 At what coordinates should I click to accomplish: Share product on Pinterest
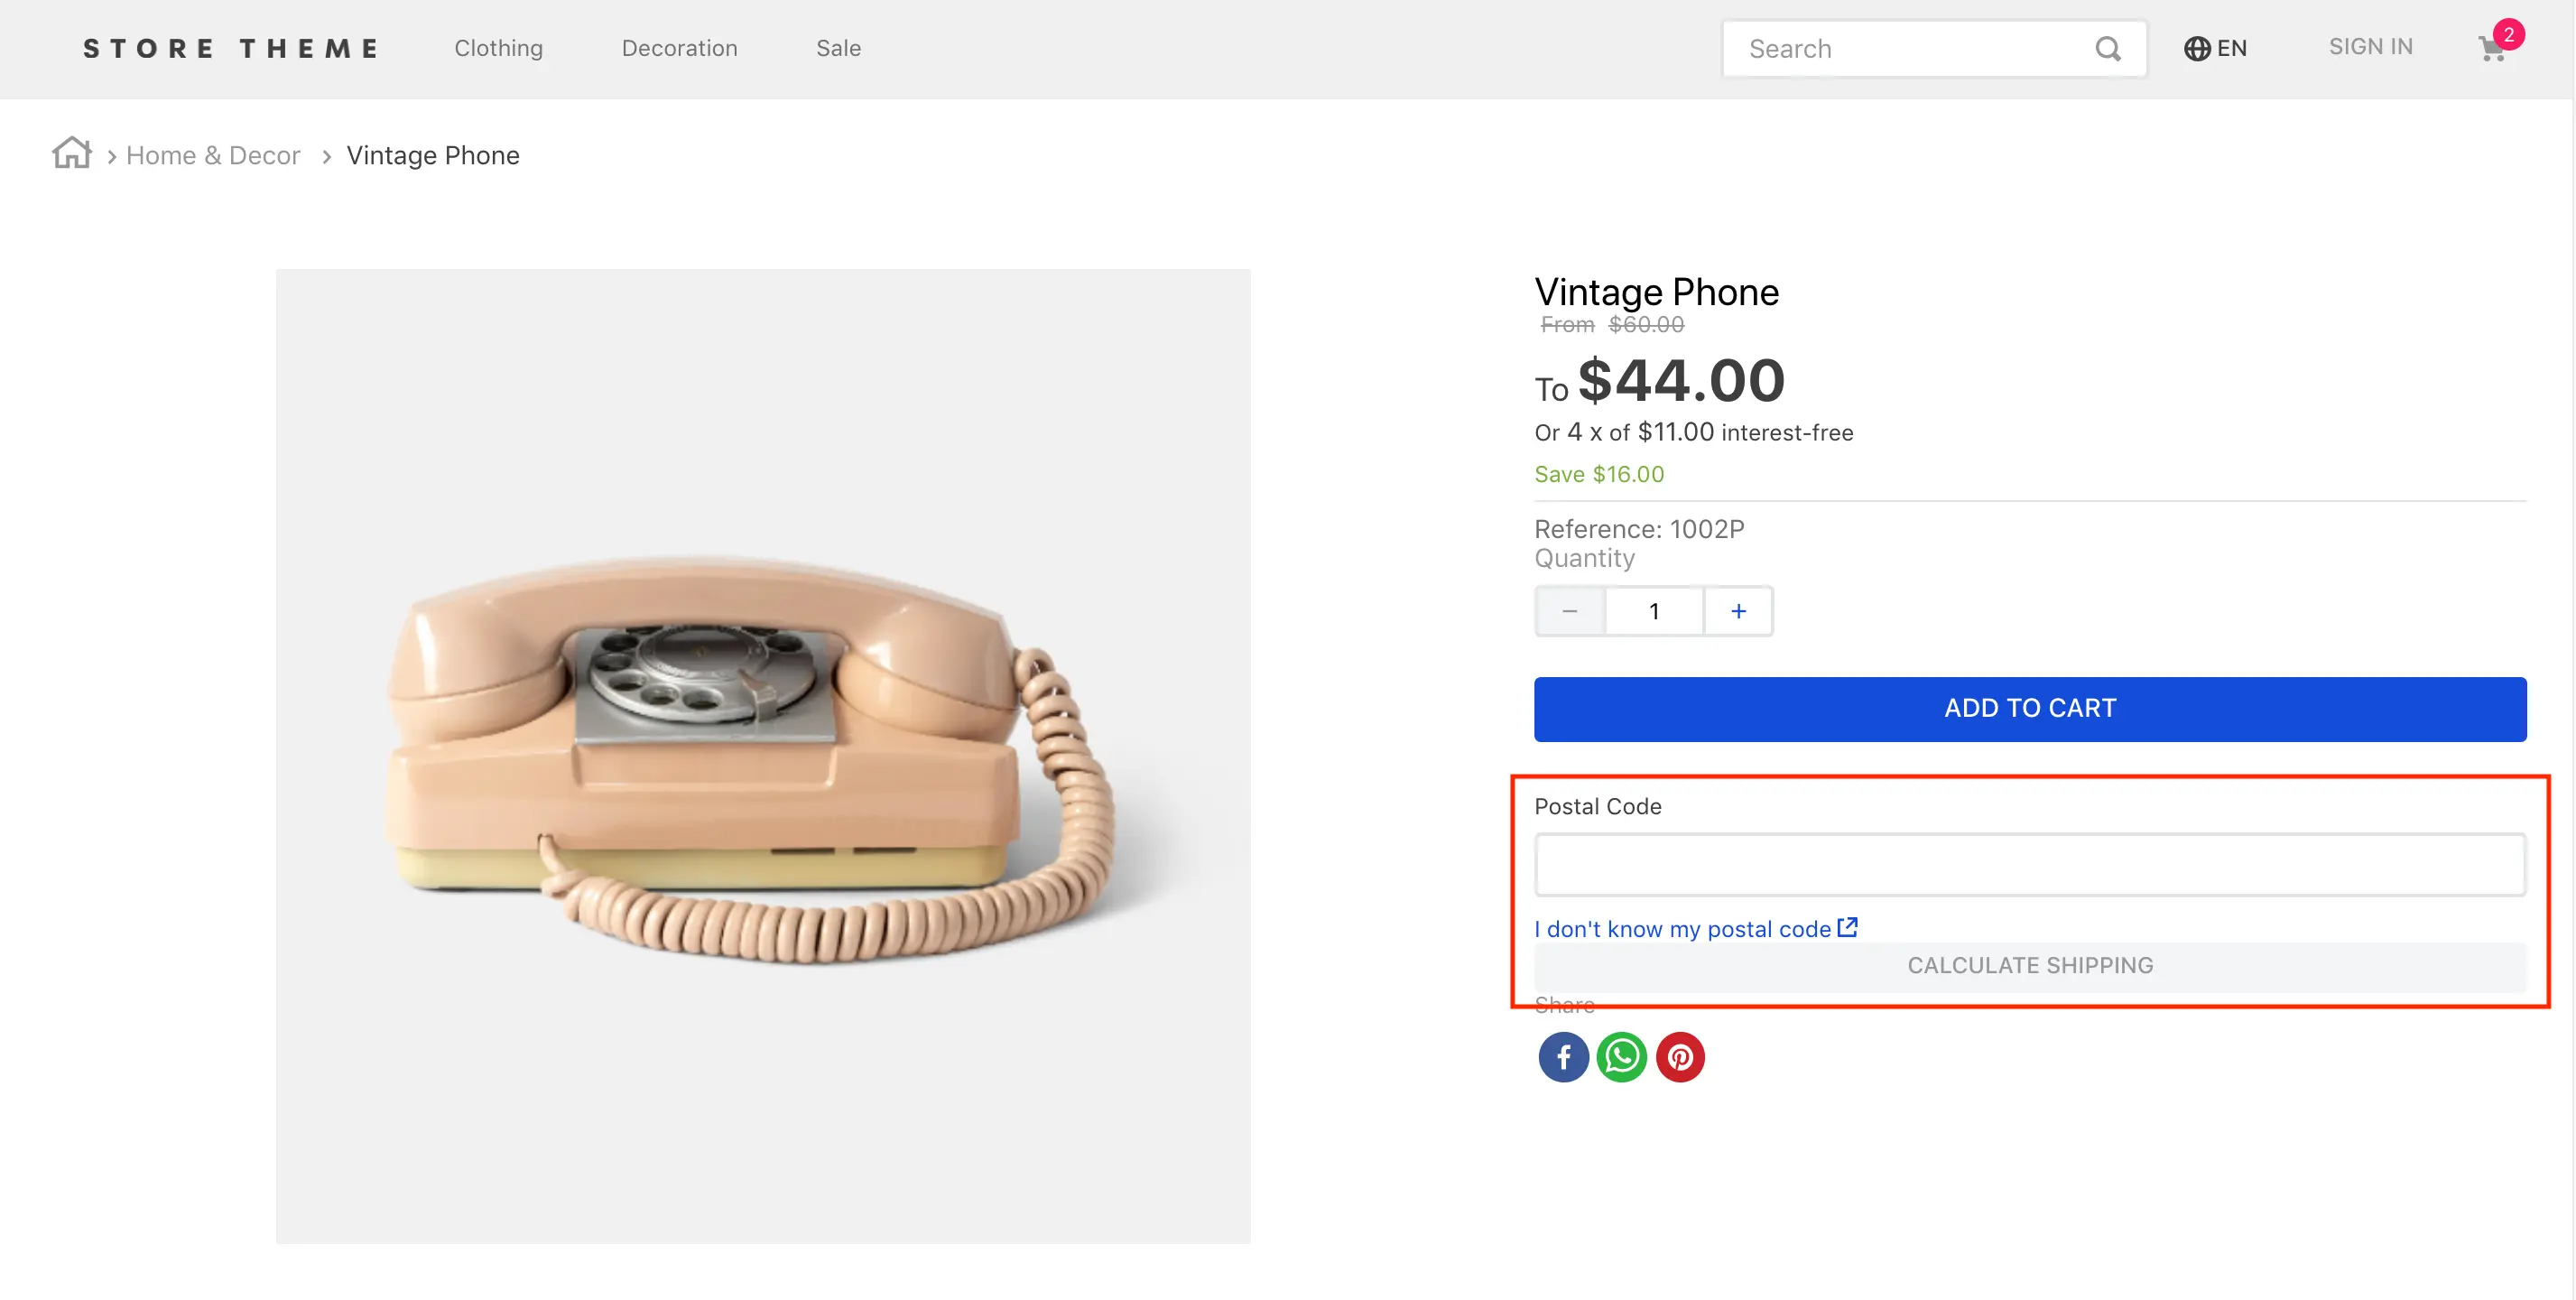(1680, 1057)
